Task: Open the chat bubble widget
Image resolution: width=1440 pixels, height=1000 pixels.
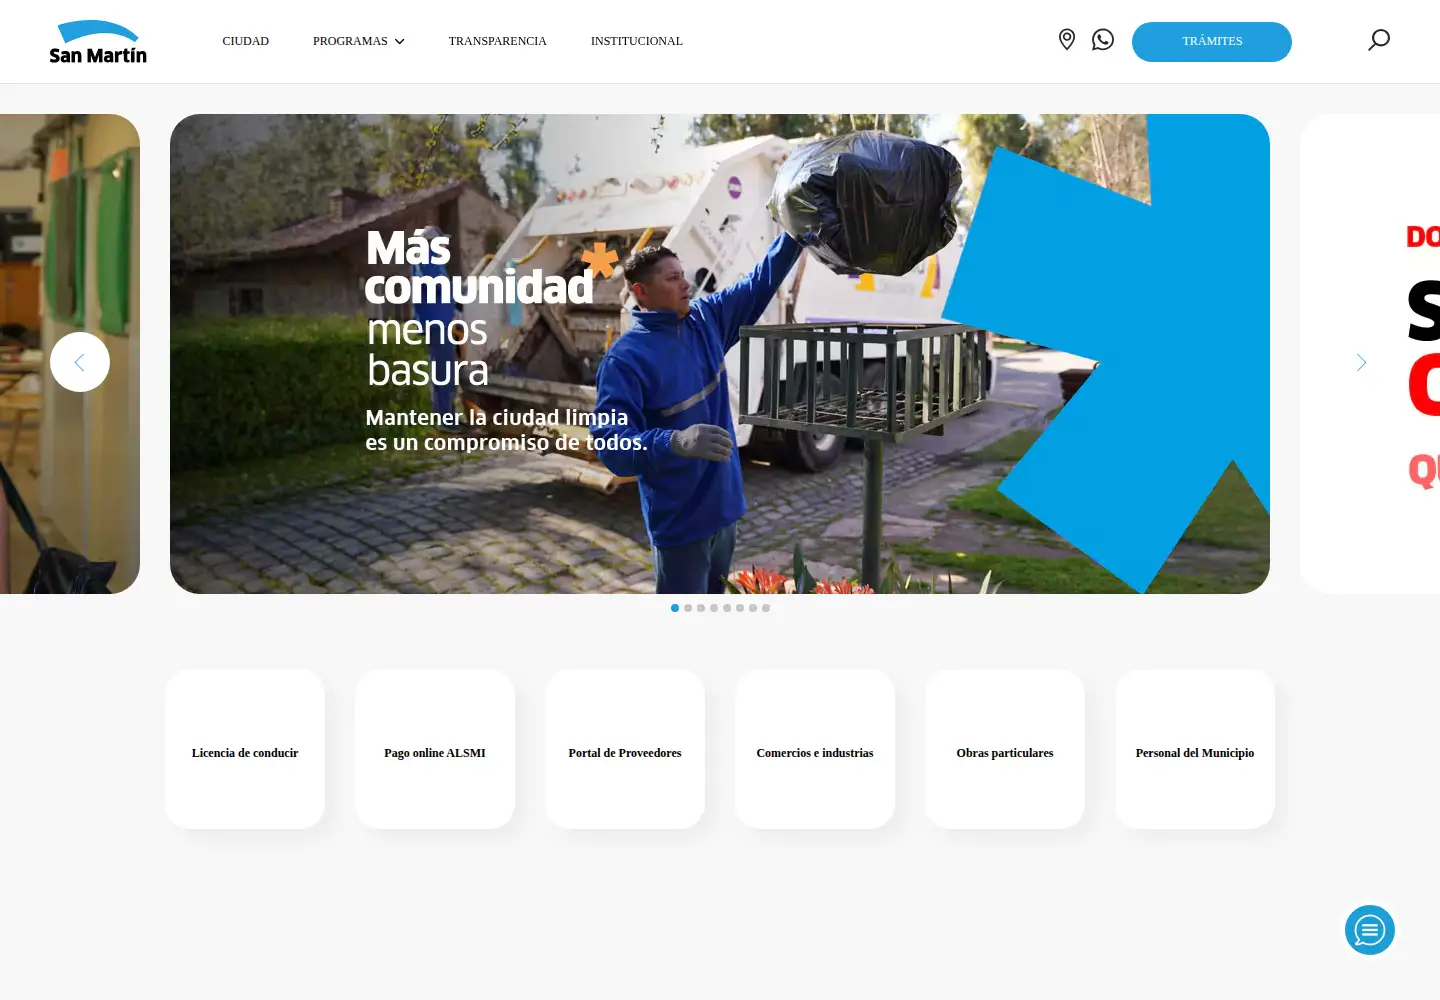Action: click(1370, 930)
